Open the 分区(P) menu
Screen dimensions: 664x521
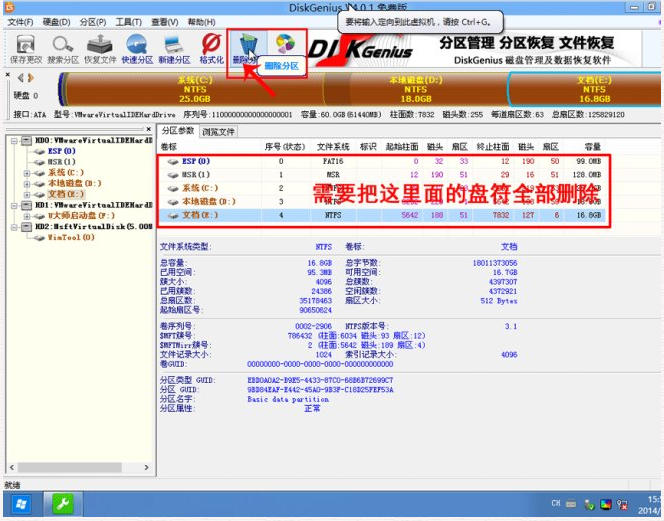[x=93, y=22]
